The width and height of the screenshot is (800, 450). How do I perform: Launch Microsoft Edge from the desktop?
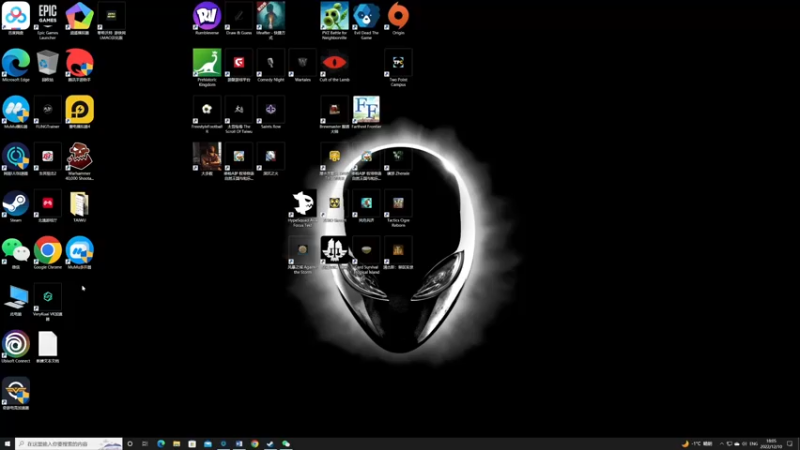(16, 65)
